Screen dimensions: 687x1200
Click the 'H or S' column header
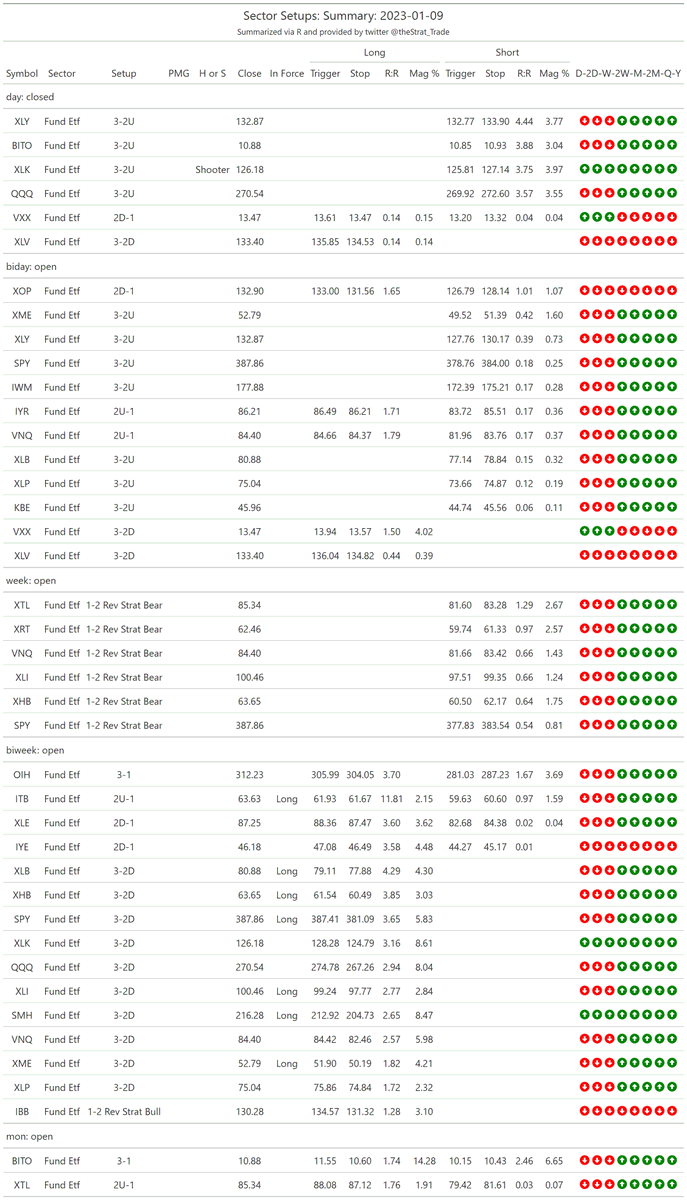[x=212, y=74]
